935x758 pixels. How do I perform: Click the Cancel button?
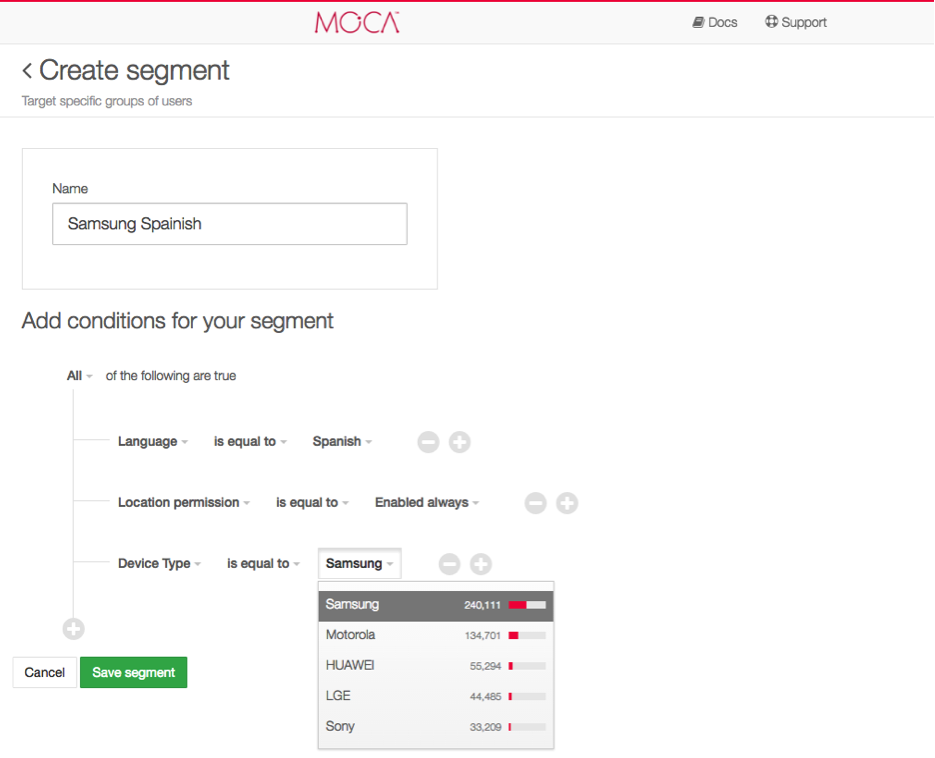tap(45, 672)
